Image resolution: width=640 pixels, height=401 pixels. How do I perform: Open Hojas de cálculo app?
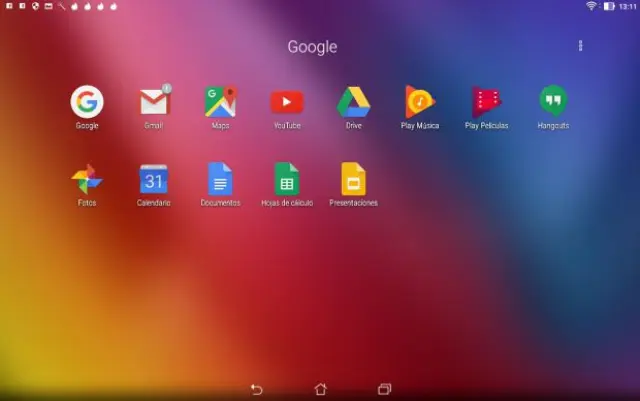(x=287, y=179)
